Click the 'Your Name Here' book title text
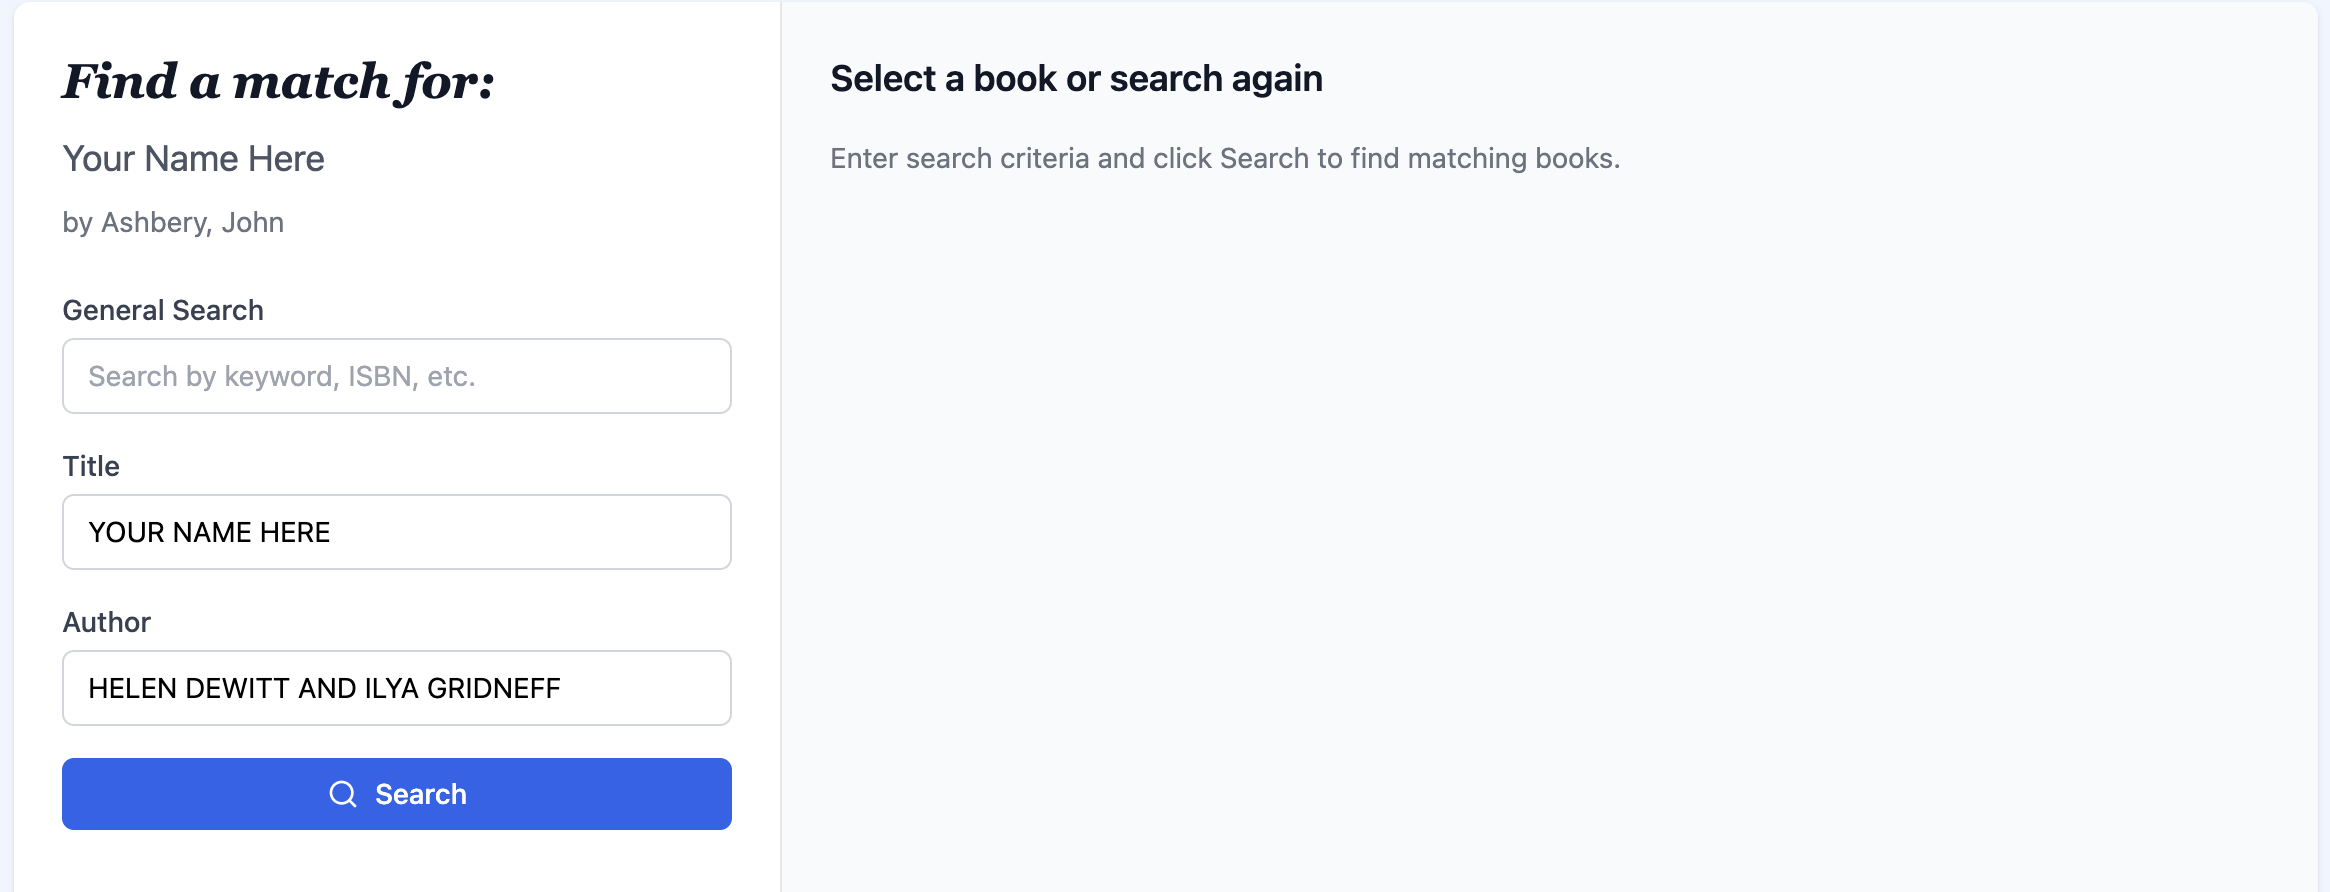 (193, 158)
